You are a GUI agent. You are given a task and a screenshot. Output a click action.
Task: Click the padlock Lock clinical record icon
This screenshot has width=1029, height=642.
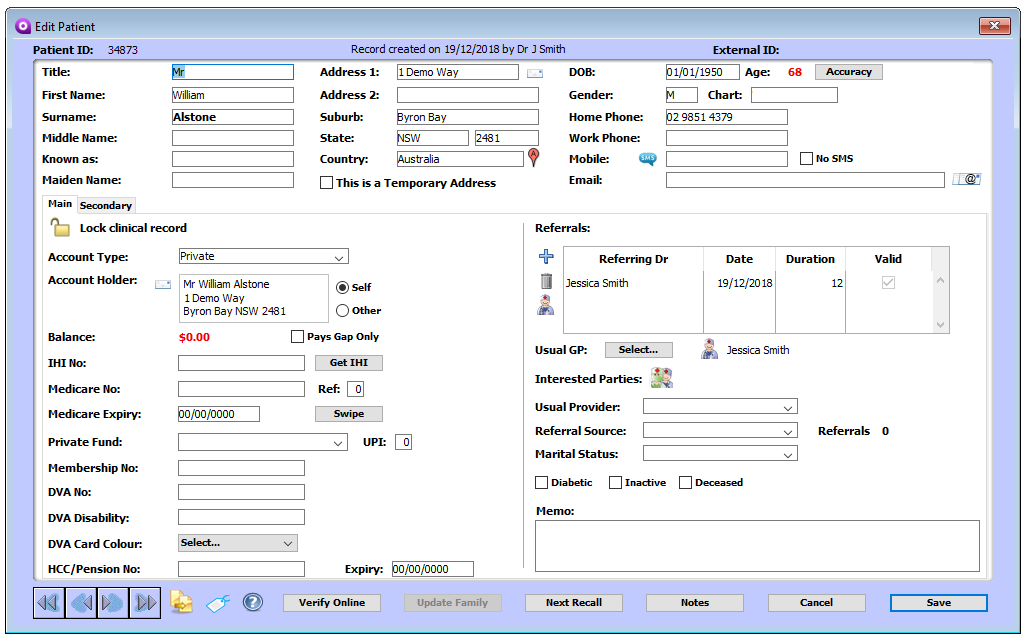[60, 228]
